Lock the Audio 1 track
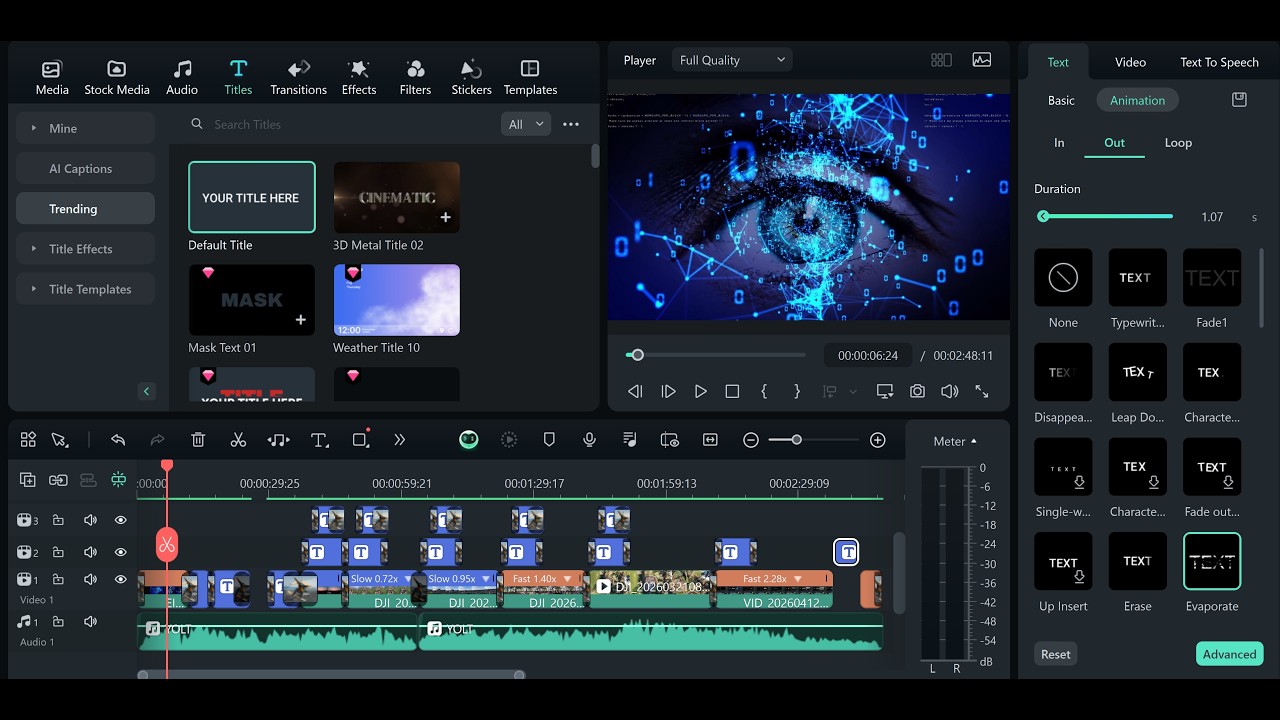This screenshot has height=720, width=1280. (x=58, y=622)
